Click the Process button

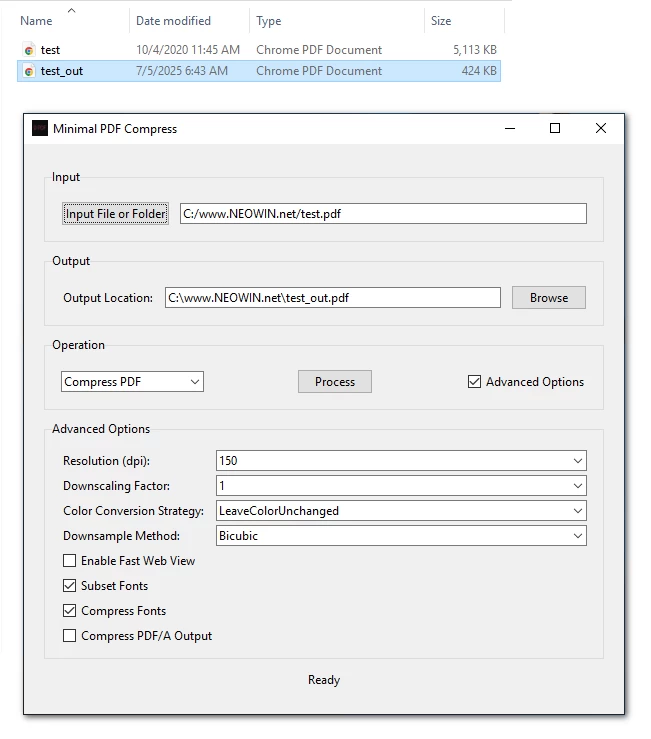tap(335, 381)
